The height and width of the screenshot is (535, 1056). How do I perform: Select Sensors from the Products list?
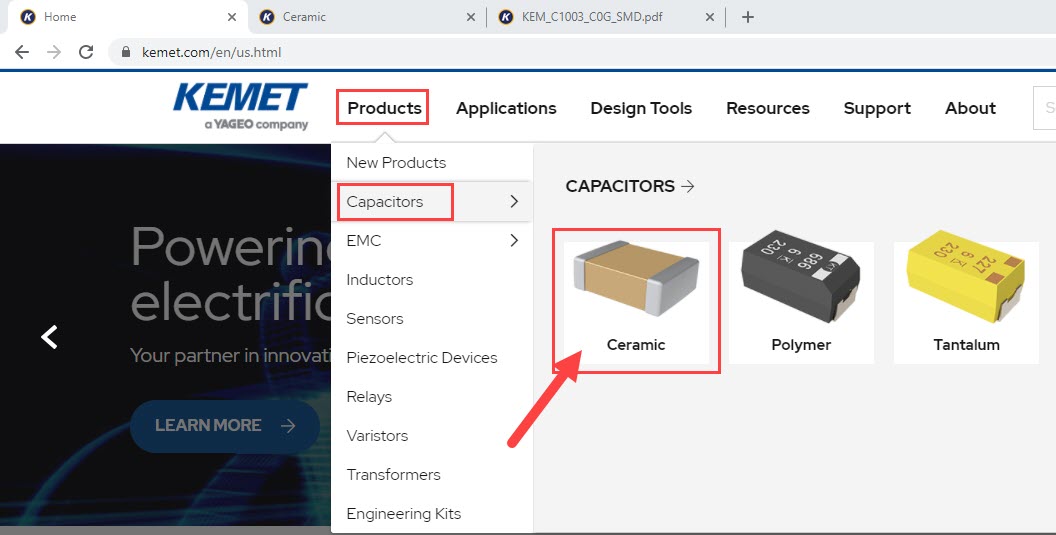coord(432,319)
